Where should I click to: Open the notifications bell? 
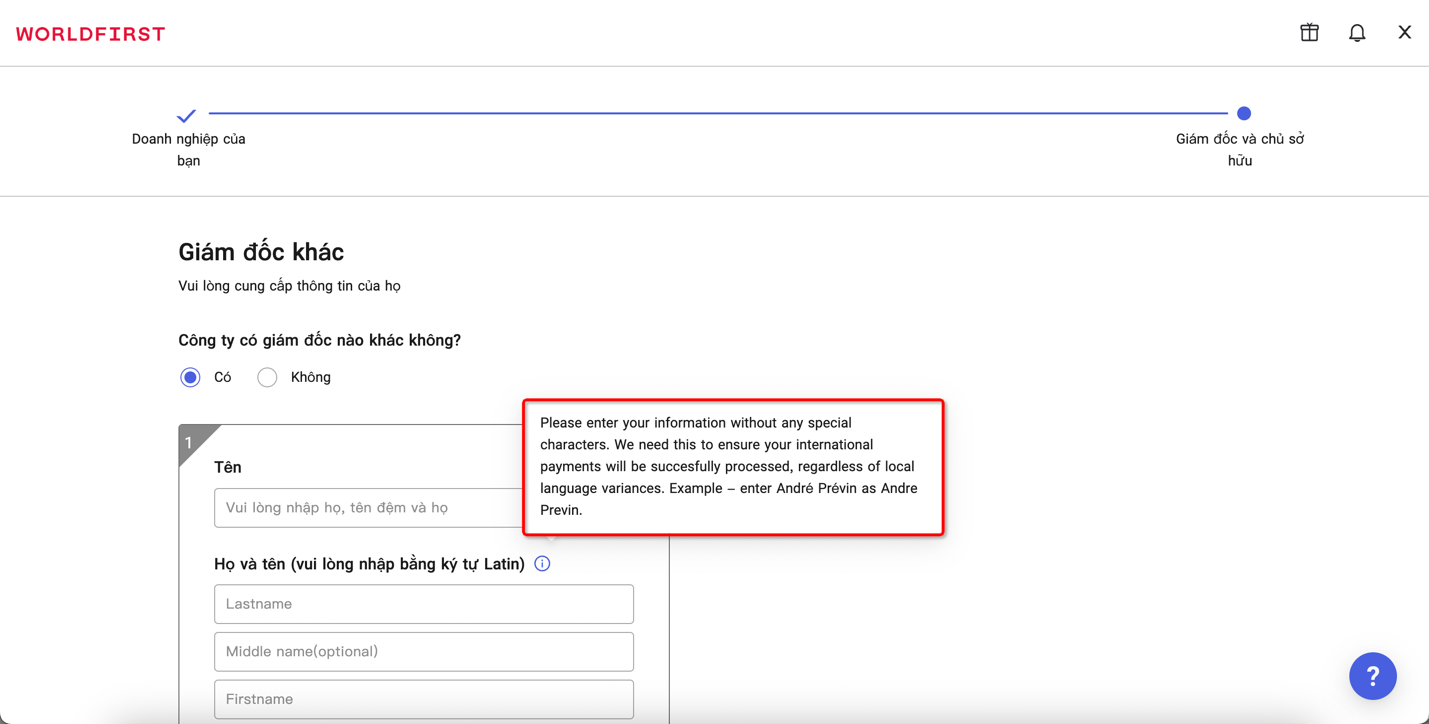[1357, 33]
